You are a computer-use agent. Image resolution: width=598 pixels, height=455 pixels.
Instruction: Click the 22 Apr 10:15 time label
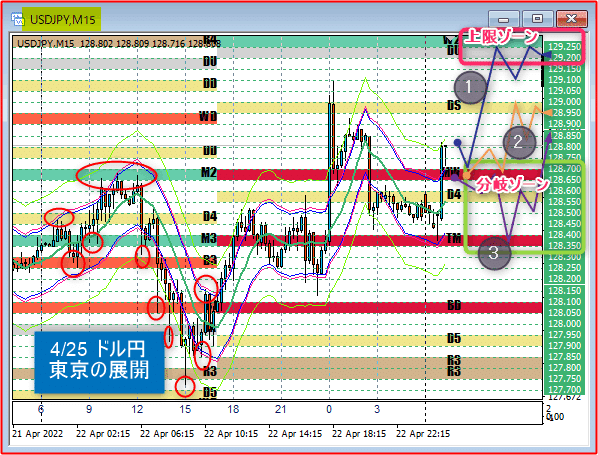click(x=231, y=434)
